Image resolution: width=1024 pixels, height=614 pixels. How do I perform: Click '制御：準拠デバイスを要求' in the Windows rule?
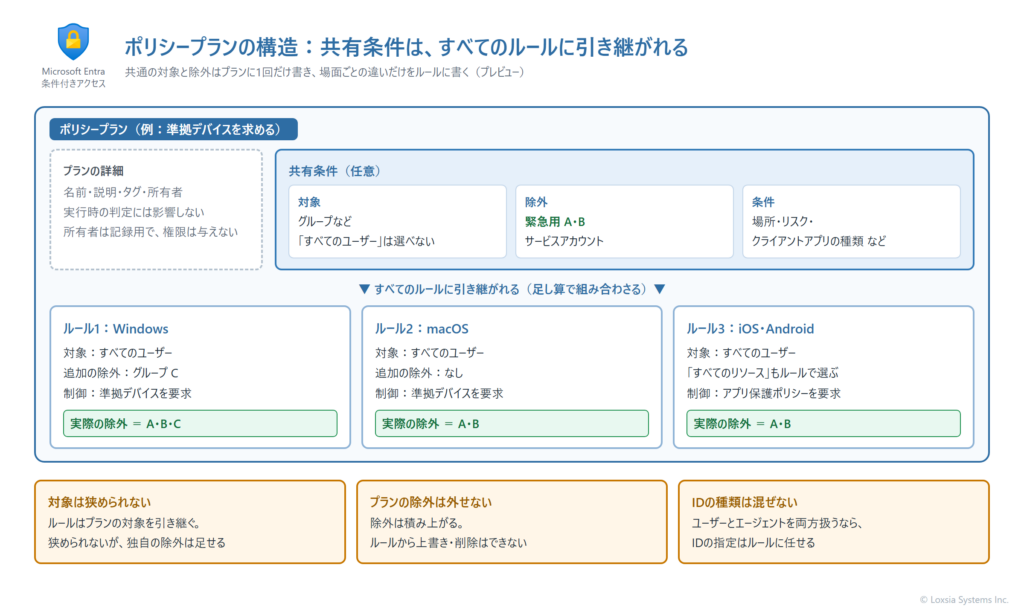pyautogui.click(x=127, y=393)
